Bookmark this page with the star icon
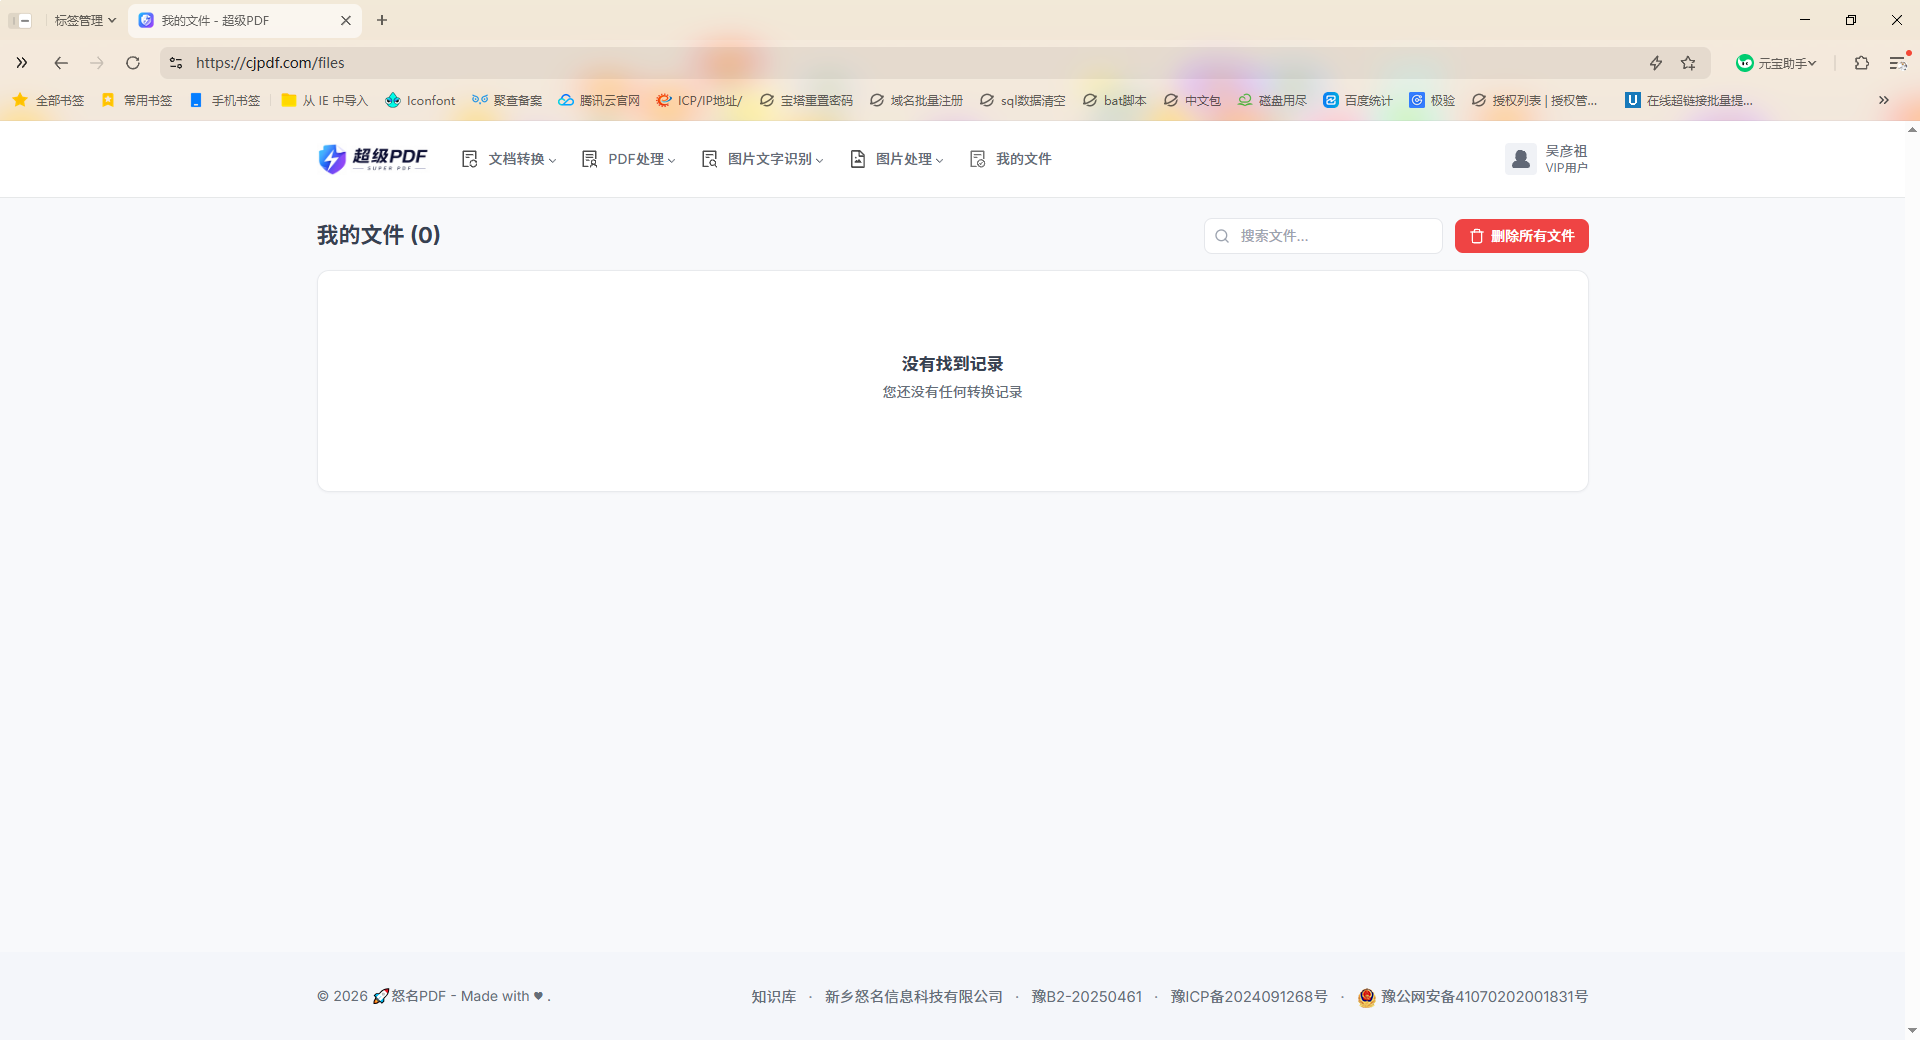Viewport: 1920px width, 1040px height. (1689, 63)
